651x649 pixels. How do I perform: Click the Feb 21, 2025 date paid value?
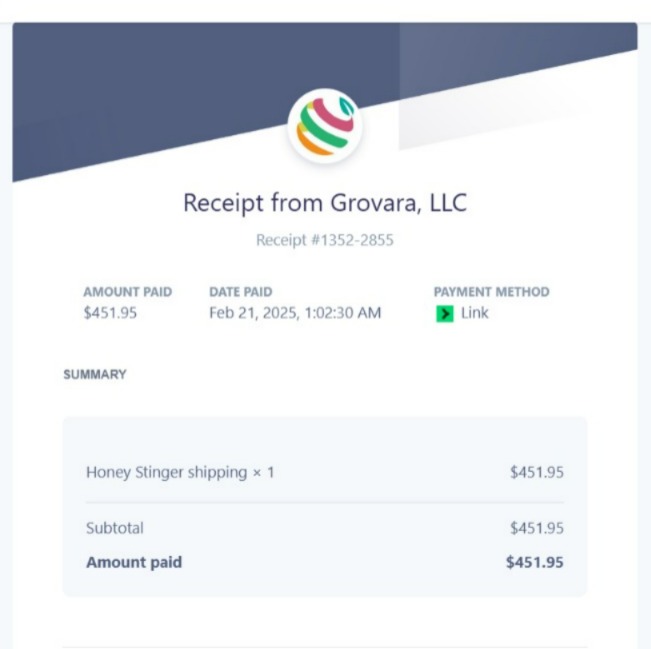coord(295,313)
